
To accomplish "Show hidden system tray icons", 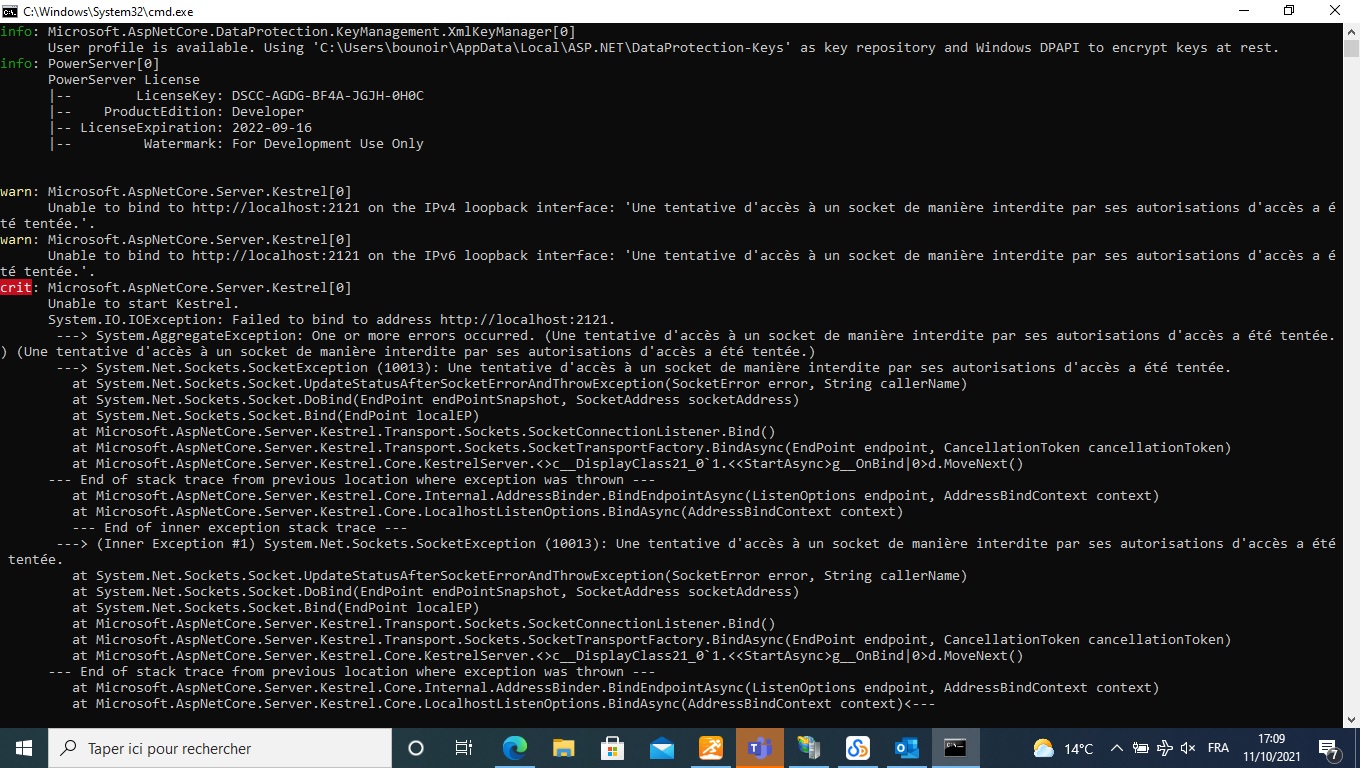I will coord(1116,748).
